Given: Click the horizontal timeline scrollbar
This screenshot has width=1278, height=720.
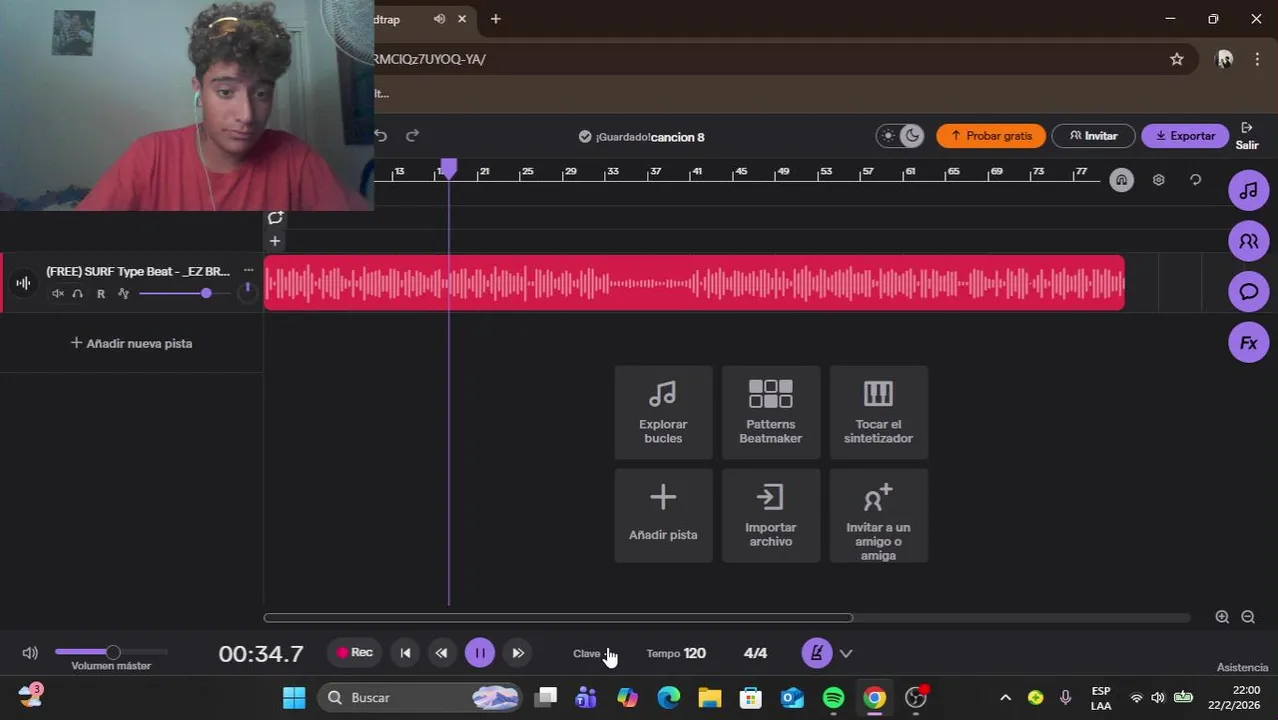Looking at the screenshot, I should point(558,618).
